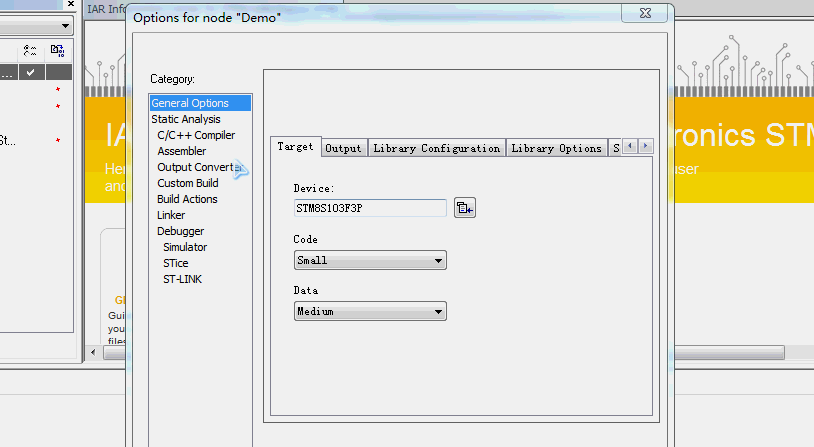Select the Simulator category
The width and height of the screenshot is (814, 447).
click(185, 247)
